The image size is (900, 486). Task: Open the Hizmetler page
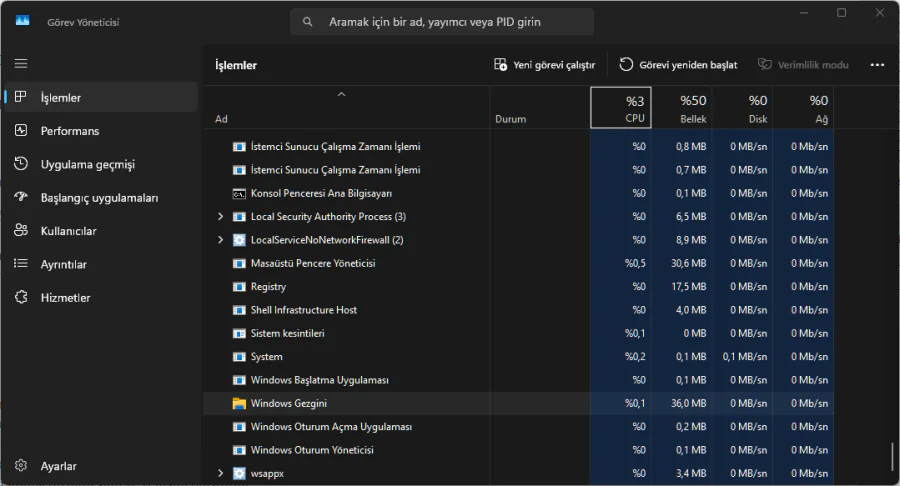pyautogui.click(x=101, y=297)
